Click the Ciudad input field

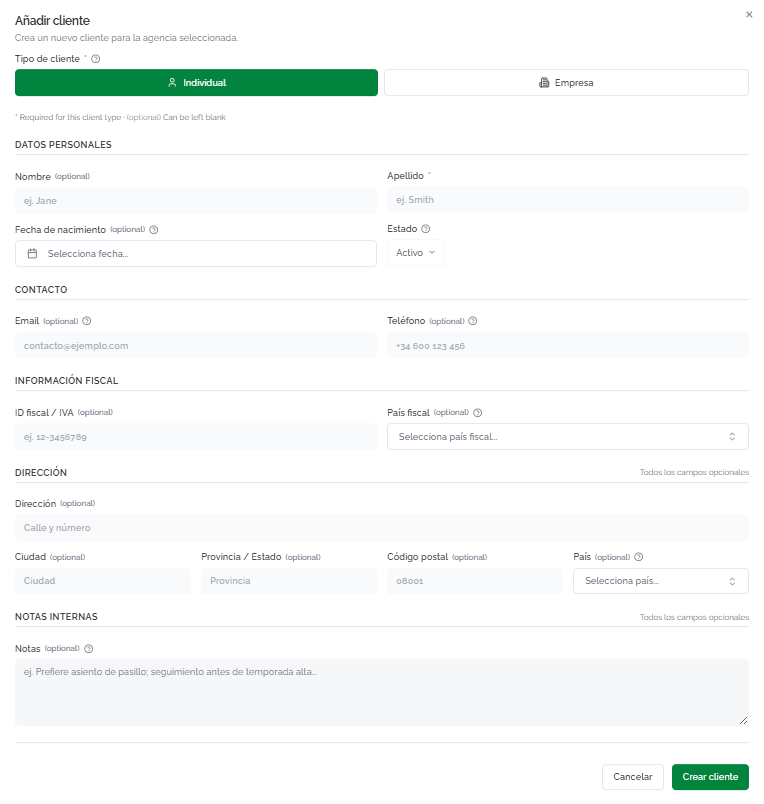(x=103, y=581)
